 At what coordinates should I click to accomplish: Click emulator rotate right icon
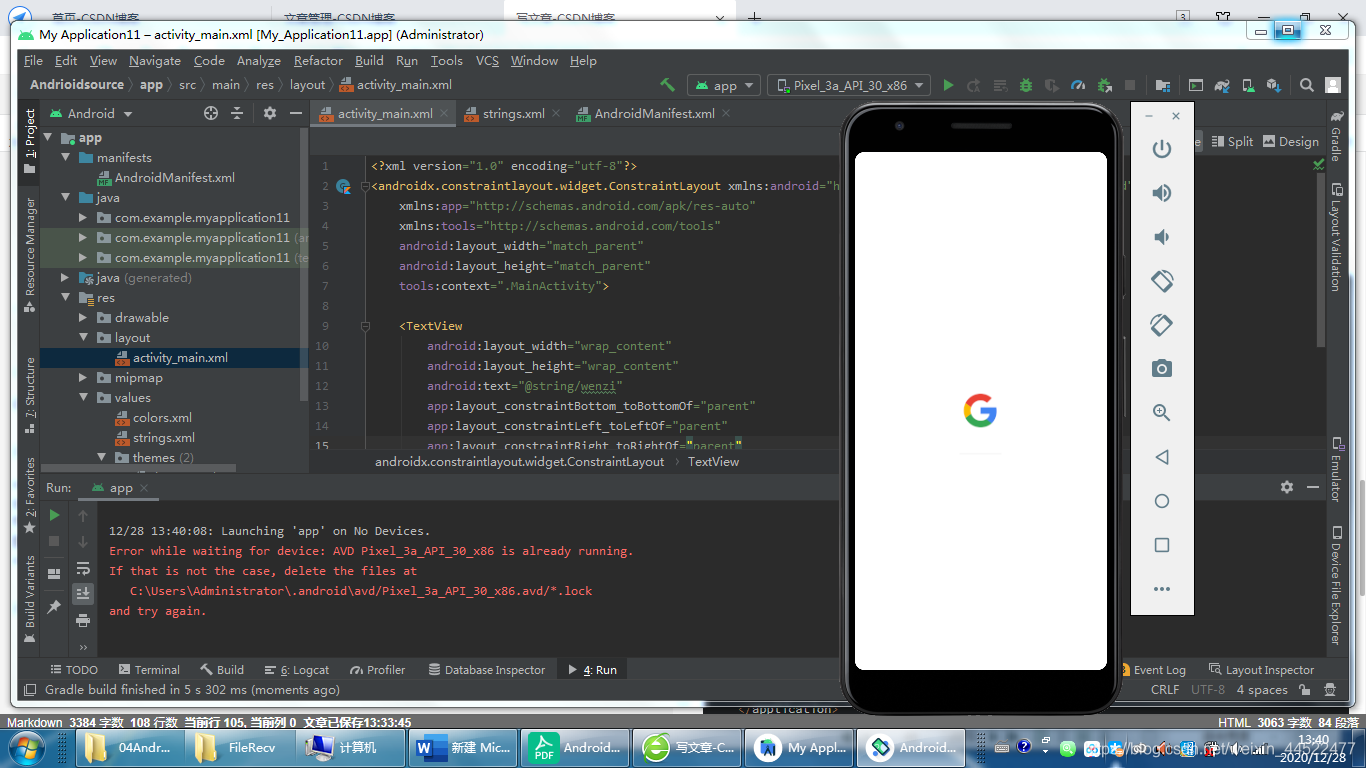click(1162, 325)
